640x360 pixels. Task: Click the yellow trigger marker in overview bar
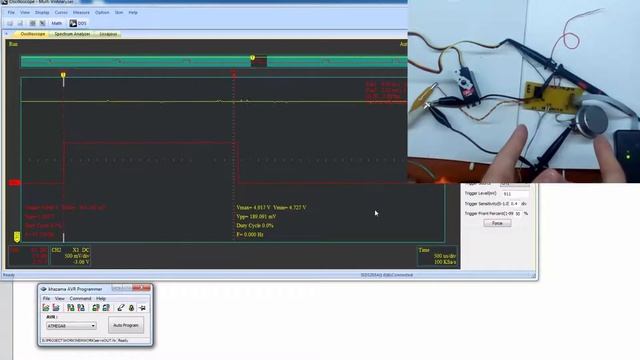(x=253, y=58)
